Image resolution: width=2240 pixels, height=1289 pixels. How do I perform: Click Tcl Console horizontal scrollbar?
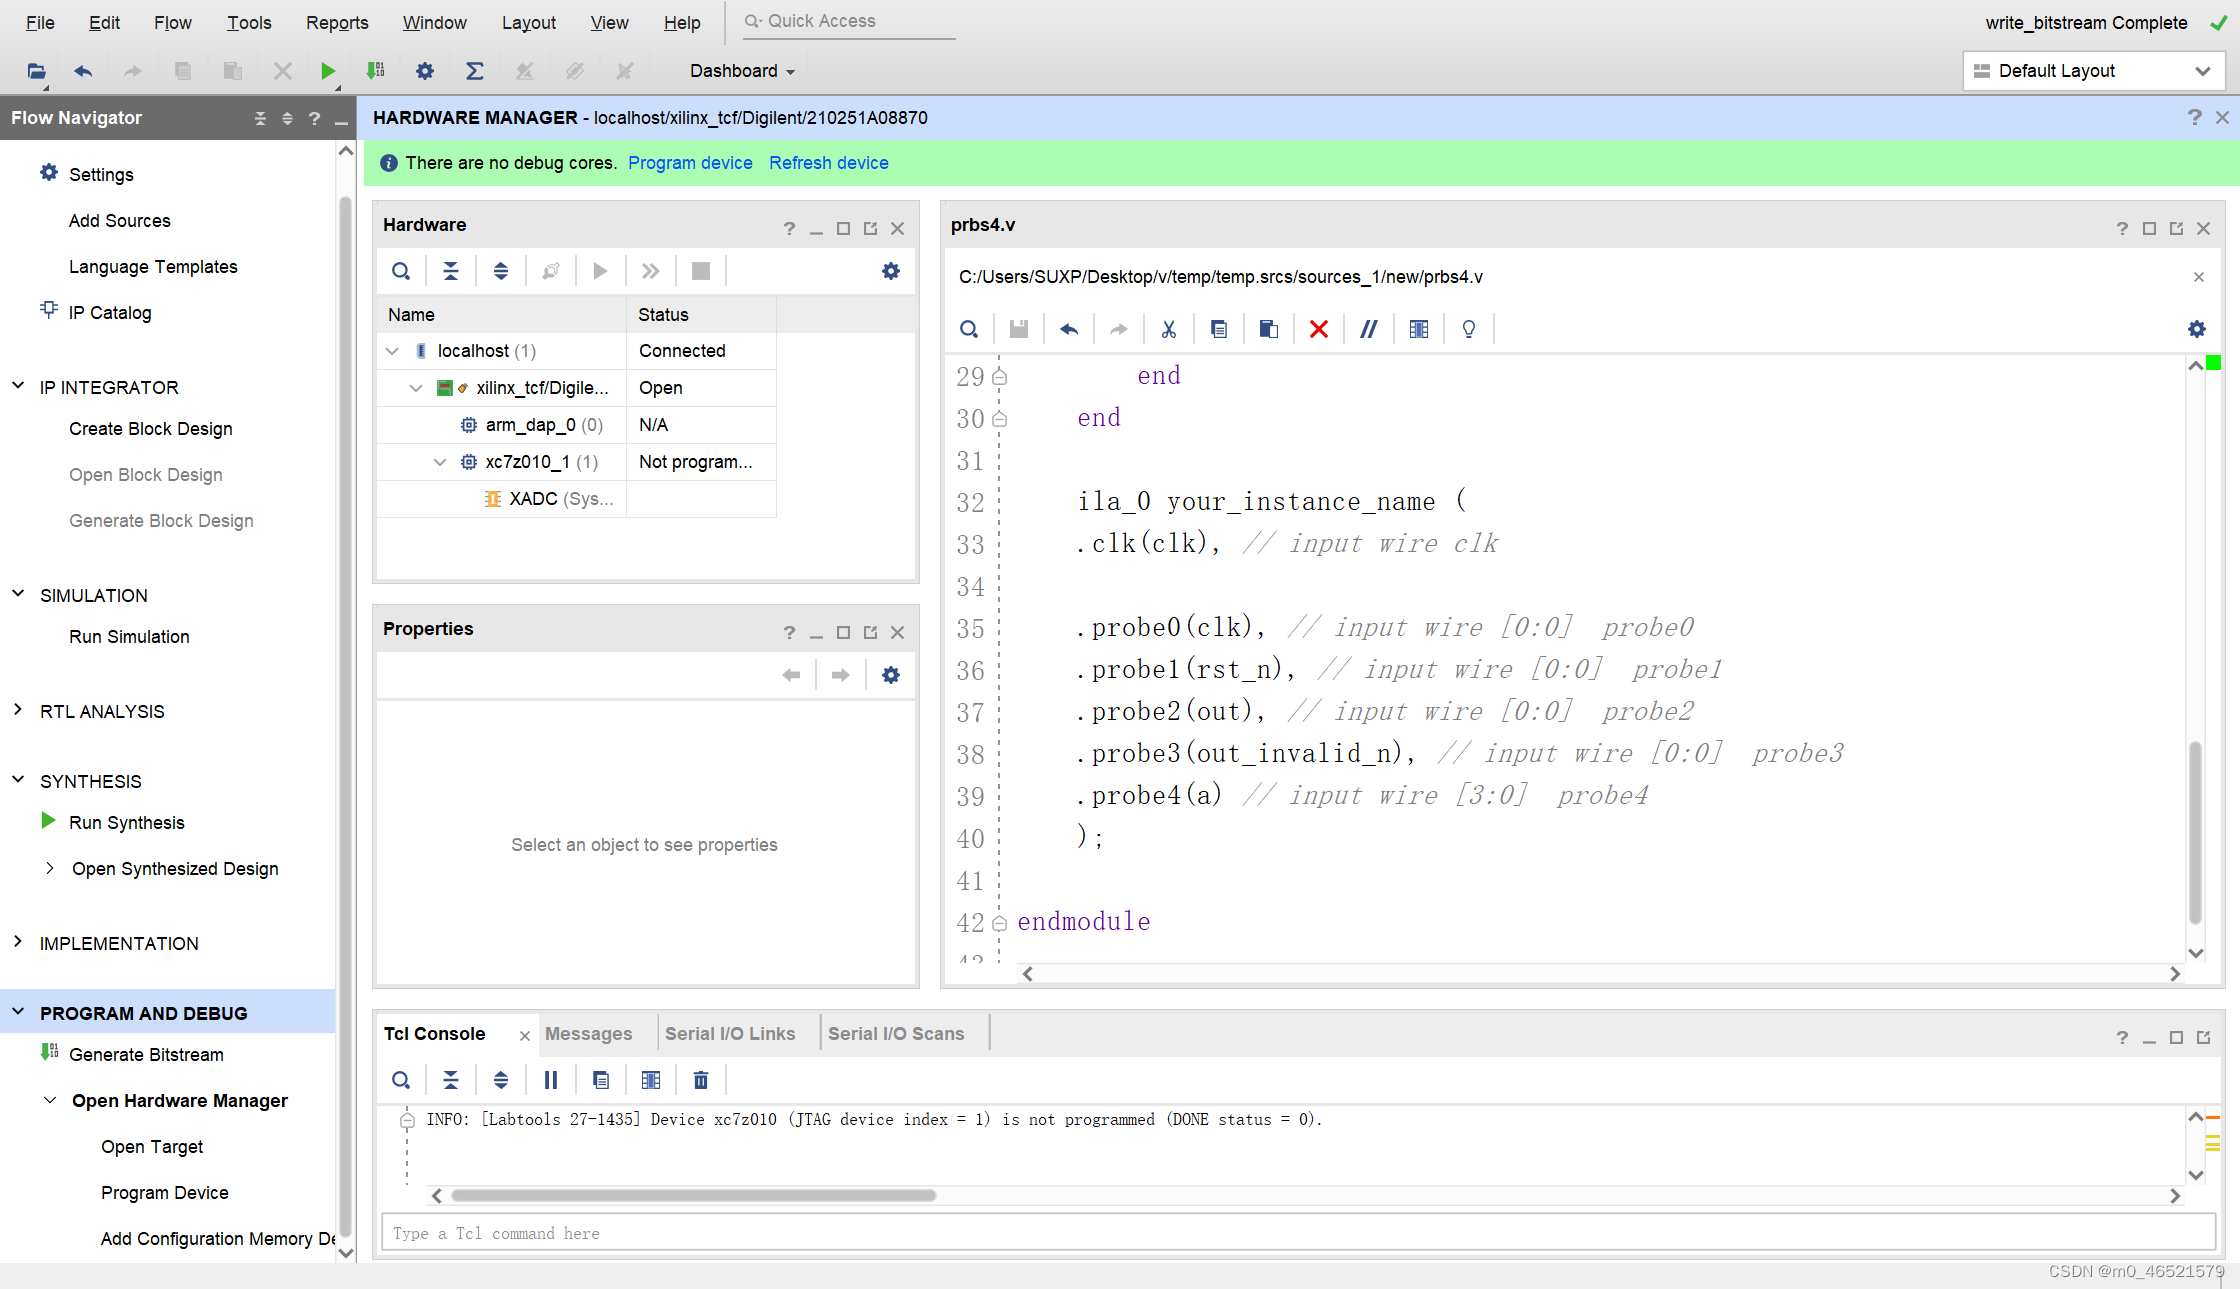coord(693,1195)
